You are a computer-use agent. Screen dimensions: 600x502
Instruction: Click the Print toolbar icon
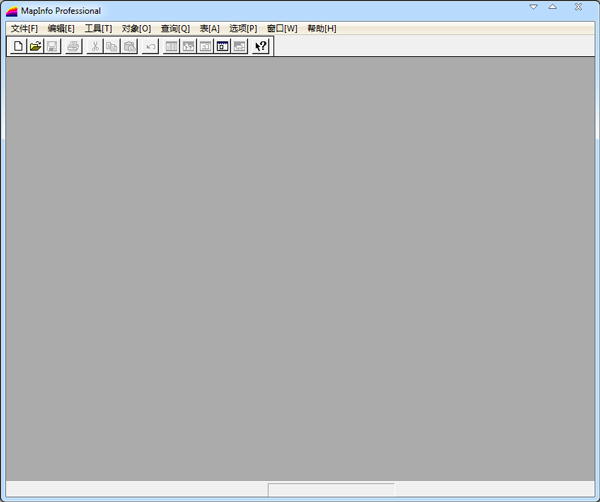[73, 46]
